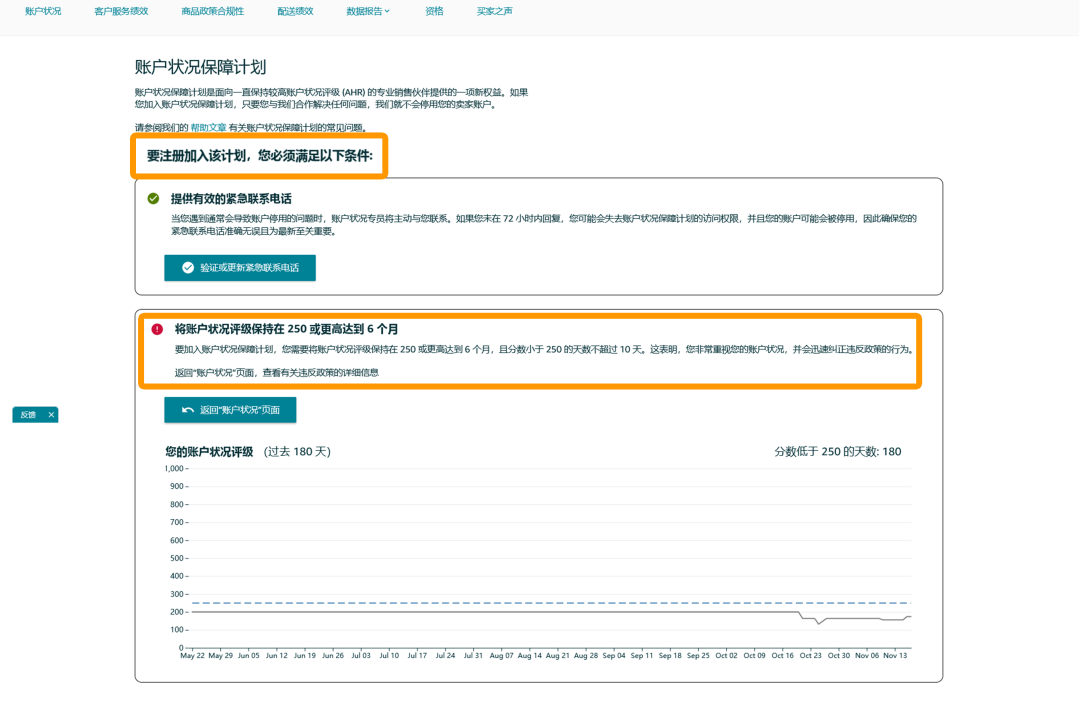The image size is (1080, 702).
Task: Click the chevron next to 数据报告
Action: click(387, 11)
